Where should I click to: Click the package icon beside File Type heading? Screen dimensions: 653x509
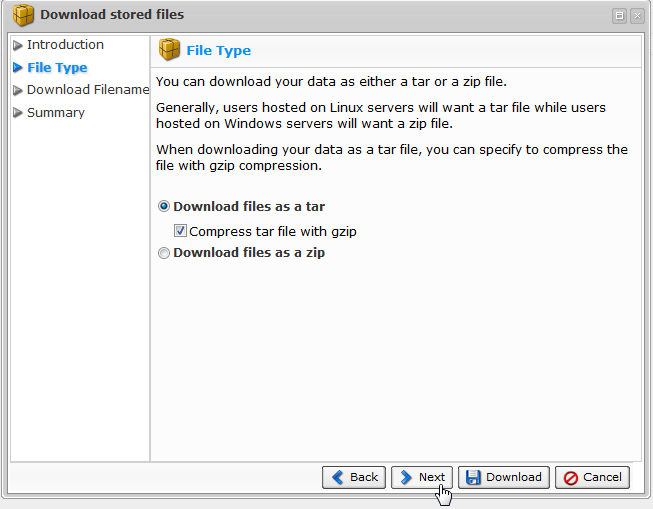tap(170, 50)
